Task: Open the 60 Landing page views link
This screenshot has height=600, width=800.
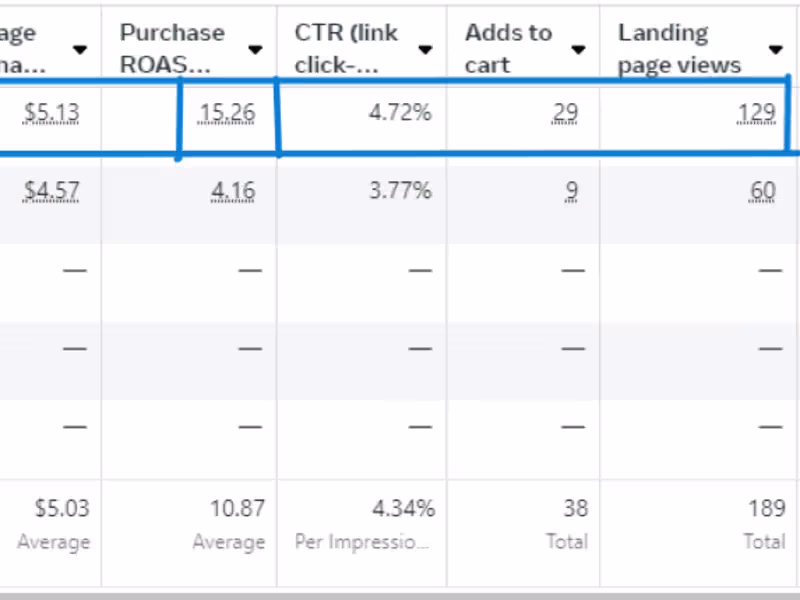Action: (x=763, y=190)
